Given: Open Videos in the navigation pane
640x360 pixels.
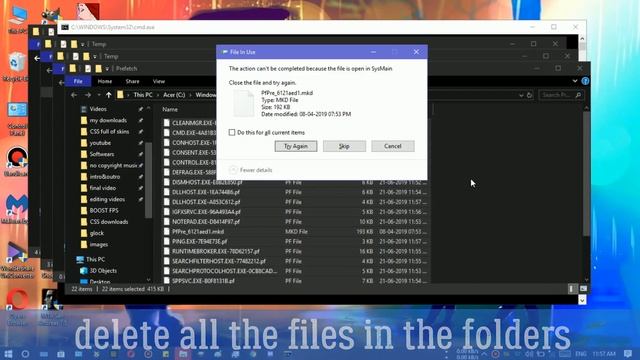Looking at the screenshot, I should tap(98, 109).
